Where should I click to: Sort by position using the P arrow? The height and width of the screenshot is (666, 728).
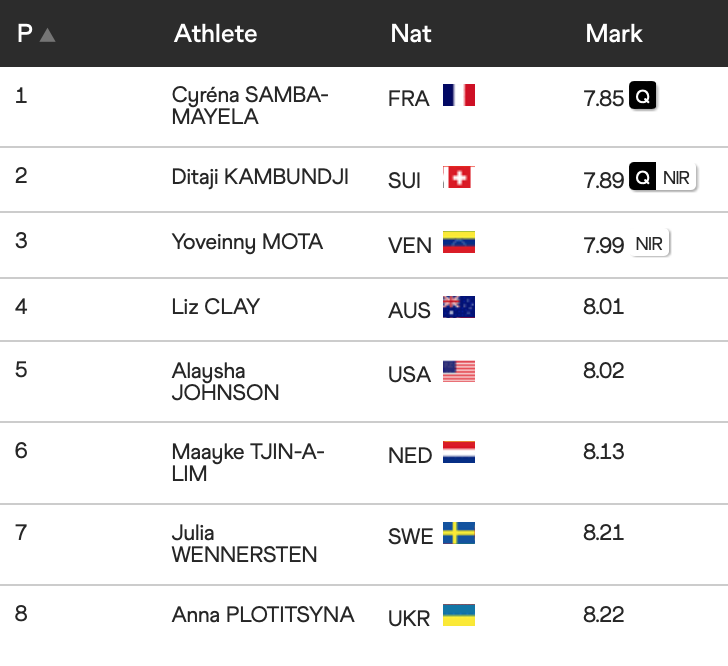point(47,35)
